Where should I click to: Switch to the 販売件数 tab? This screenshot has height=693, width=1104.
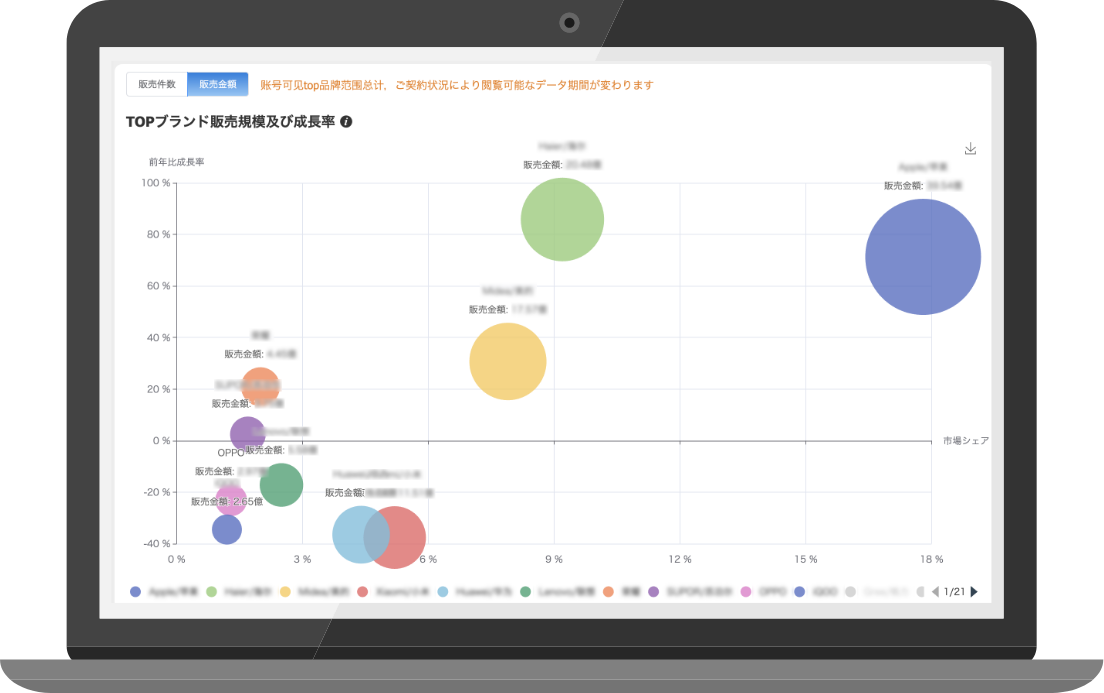[156, 85]
